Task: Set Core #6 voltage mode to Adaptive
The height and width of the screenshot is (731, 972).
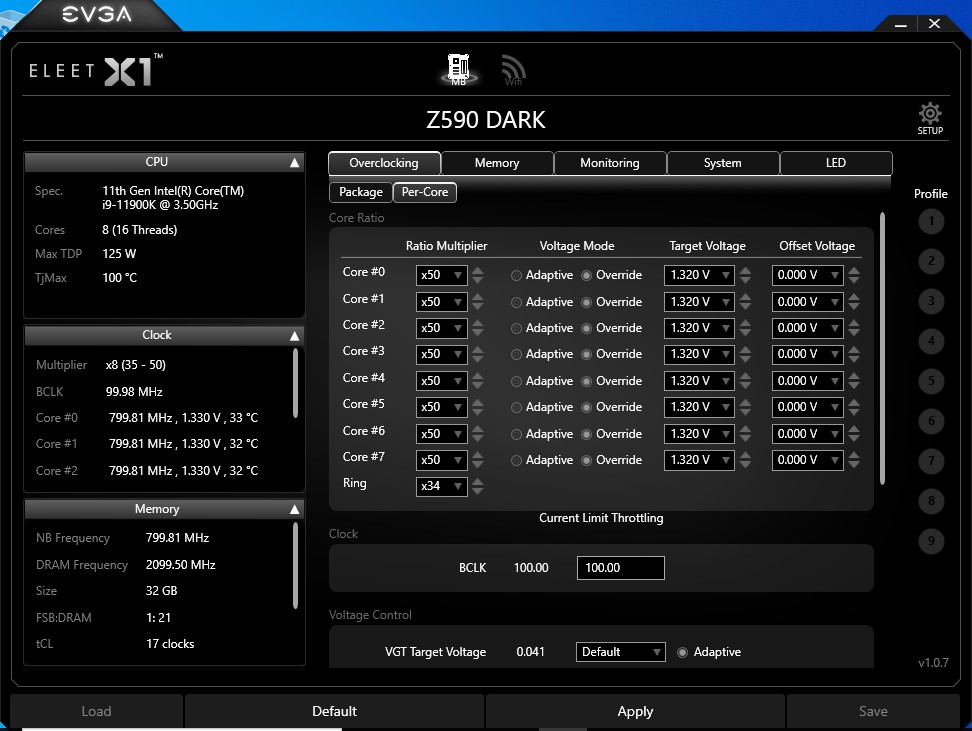Action: [x=516, y=435]
